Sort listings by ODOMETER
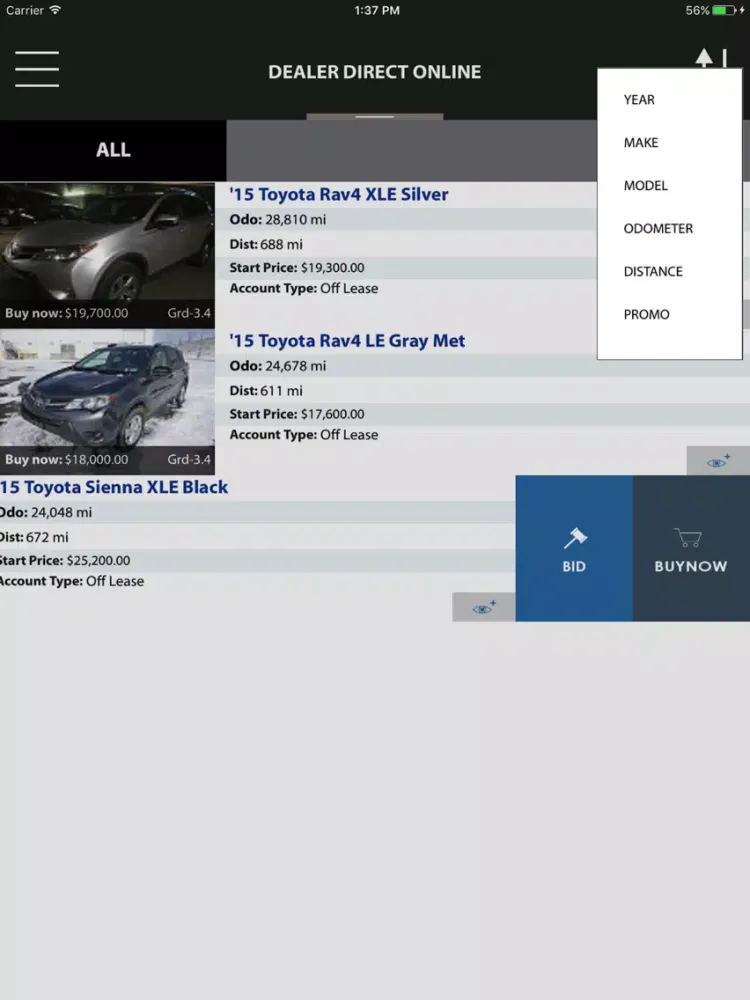The width and height of the screenshot is (750, 1000). coord(658,228)
